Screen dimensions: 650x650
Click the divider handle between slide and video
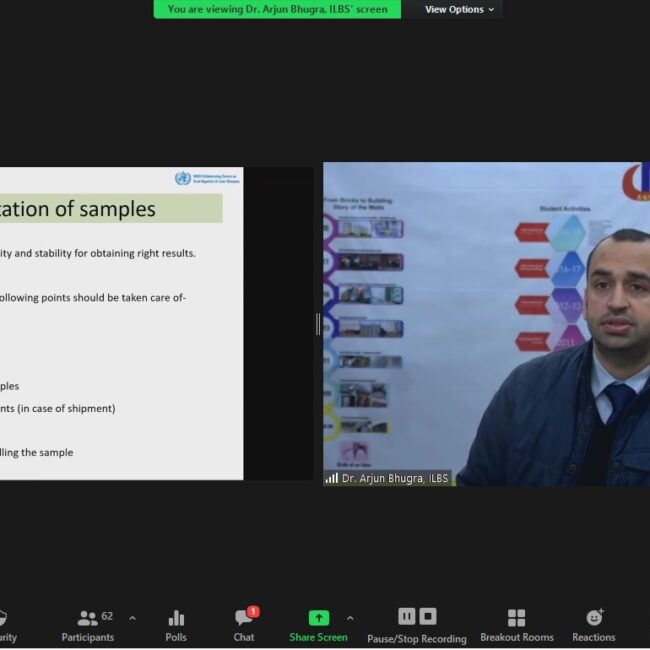[x=318, y=323]
